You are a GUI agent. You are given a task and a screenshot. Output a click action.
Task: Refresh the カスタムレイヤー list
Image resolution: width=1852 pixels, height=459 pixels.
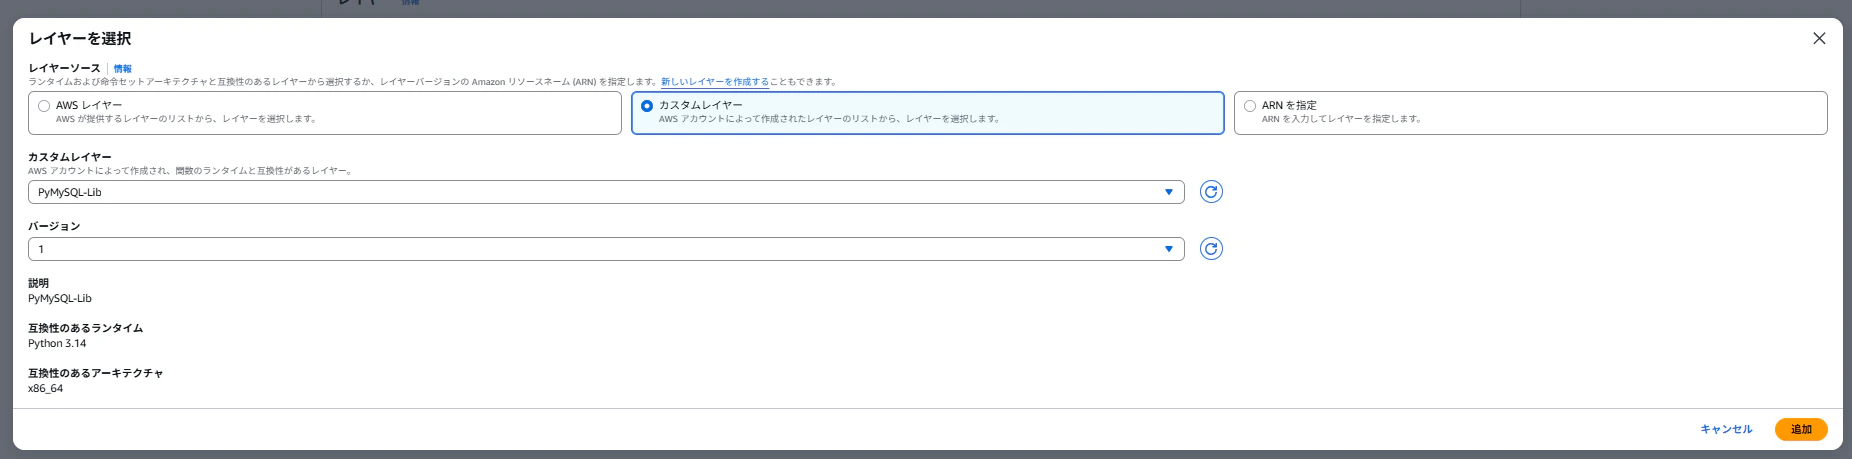coord(1211,192)
